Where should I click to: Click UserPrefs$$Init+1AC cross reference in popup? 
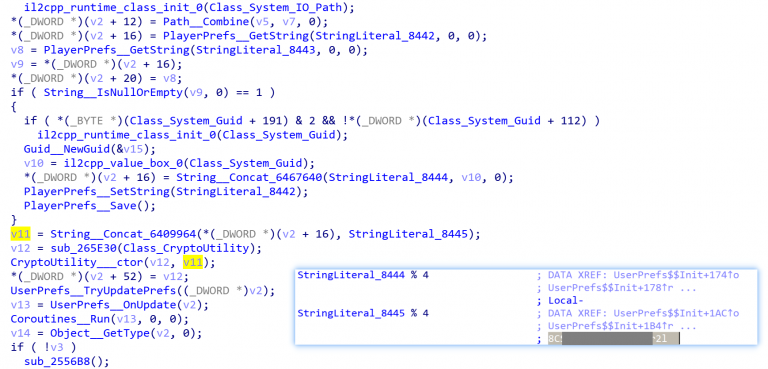[676, 313]
